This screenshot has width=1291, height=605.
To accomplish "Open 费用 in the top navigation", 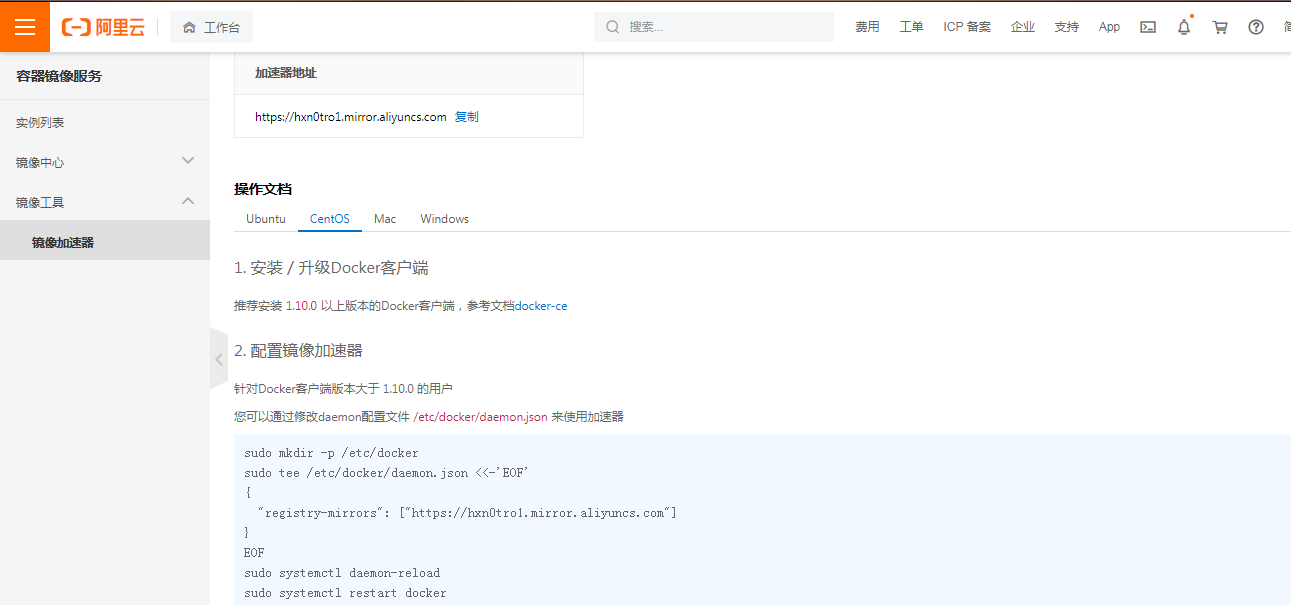I will [x=867, y=27].
